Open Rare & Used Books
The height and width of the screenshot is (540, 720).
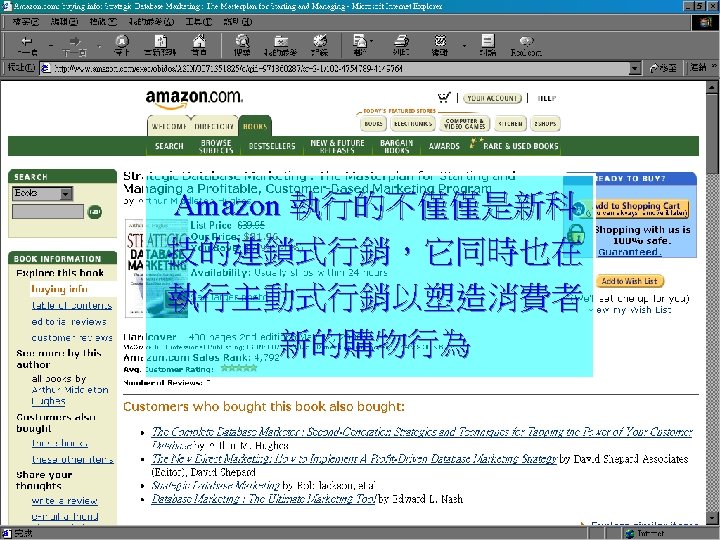coord(520,146)
